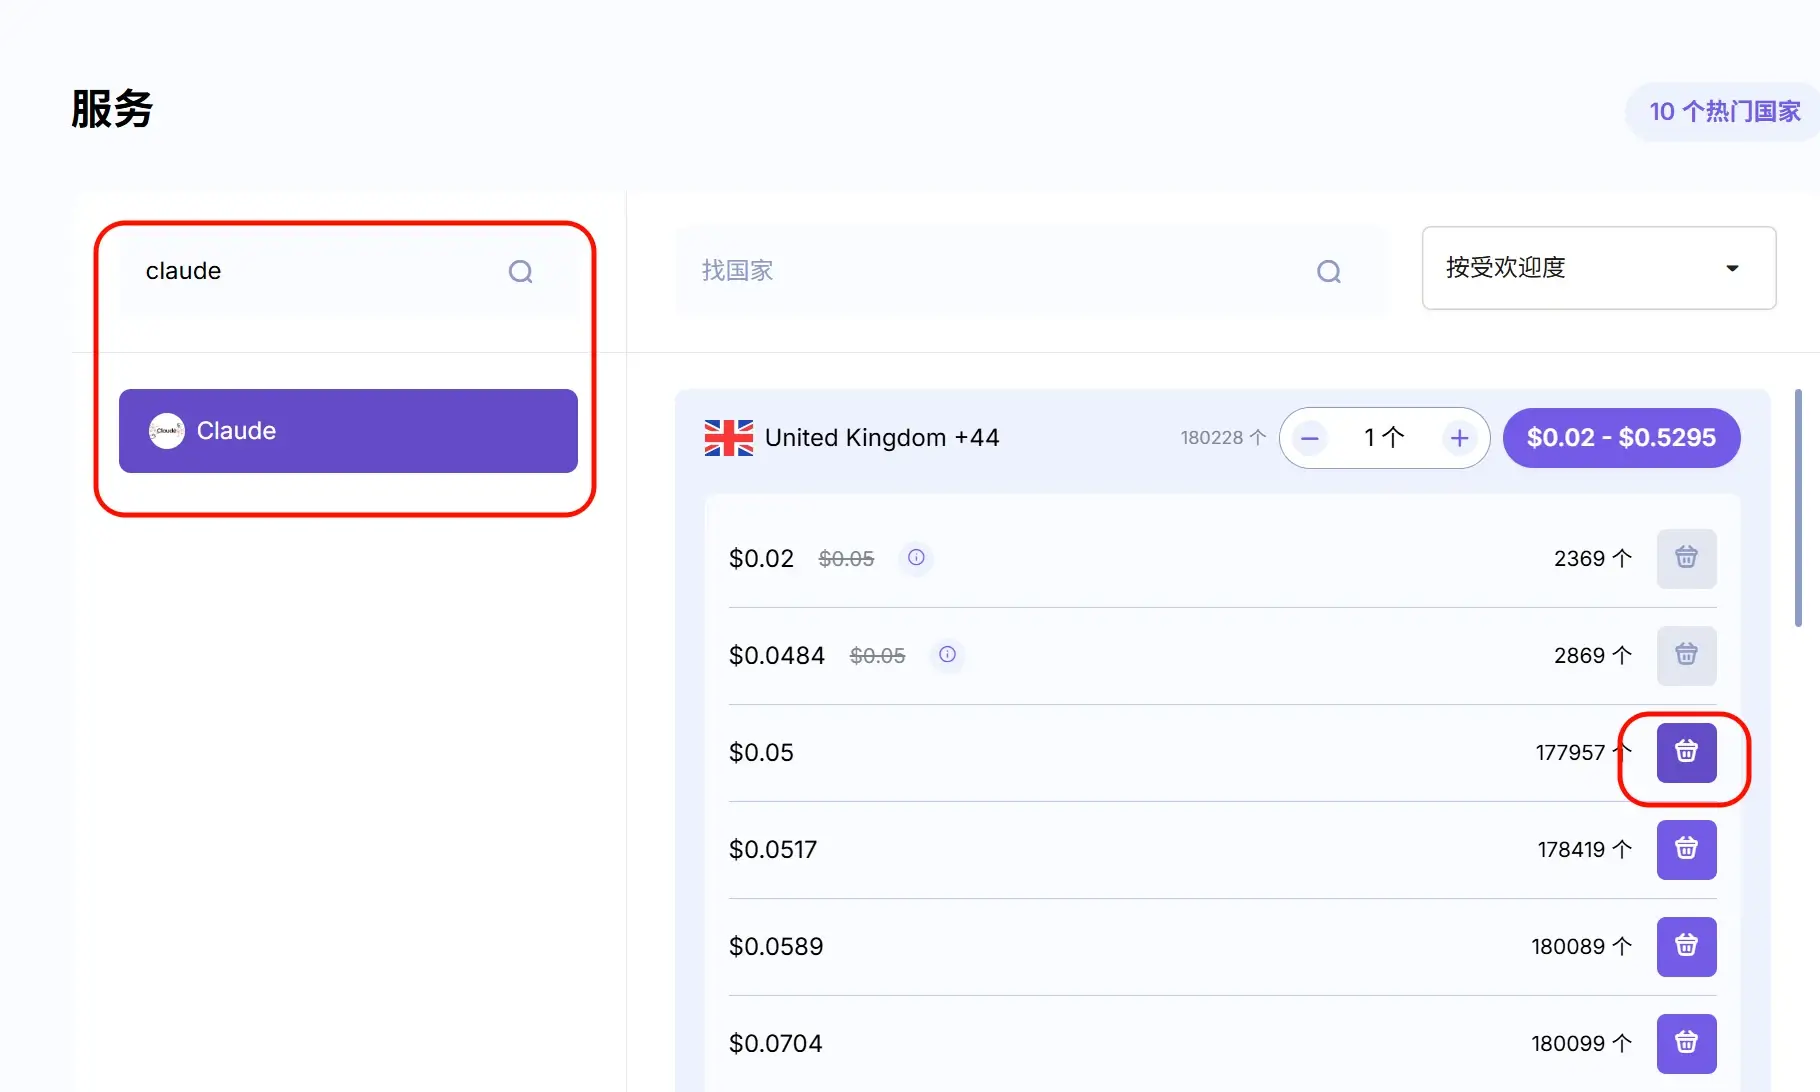Click basket icon for $0.02 price
The width and height of the screenshot is (1820, 1092).
[1686, 558]
